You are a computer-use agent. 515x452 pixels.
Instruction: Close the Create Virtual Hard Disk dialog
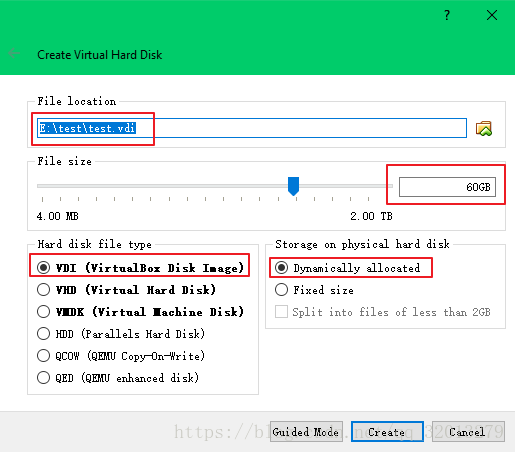(492, 15)
